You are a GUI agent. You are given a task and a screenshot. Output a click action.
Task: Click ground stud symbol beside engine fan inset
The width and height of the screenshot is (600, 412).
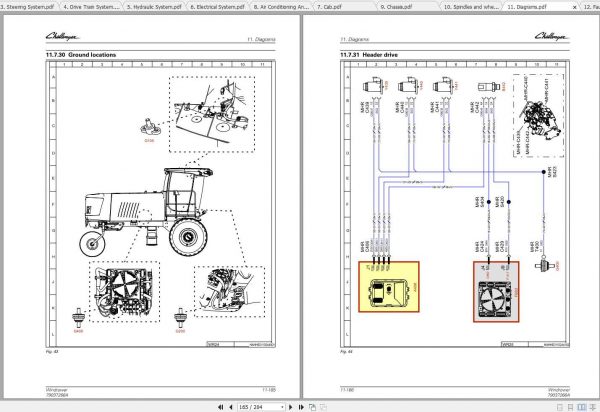coord(78,318)
